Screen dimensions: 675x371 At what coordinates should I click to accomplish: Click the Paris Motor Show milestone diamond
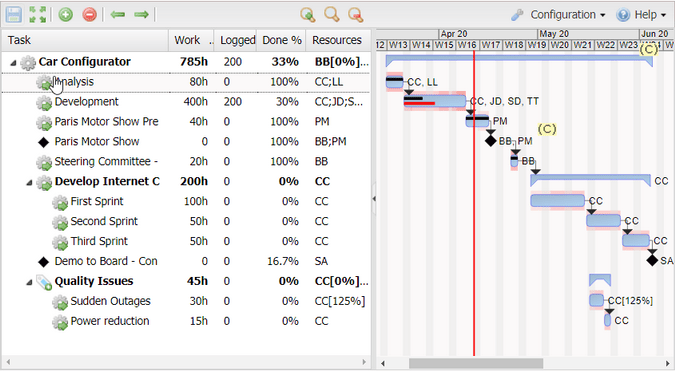491,140
